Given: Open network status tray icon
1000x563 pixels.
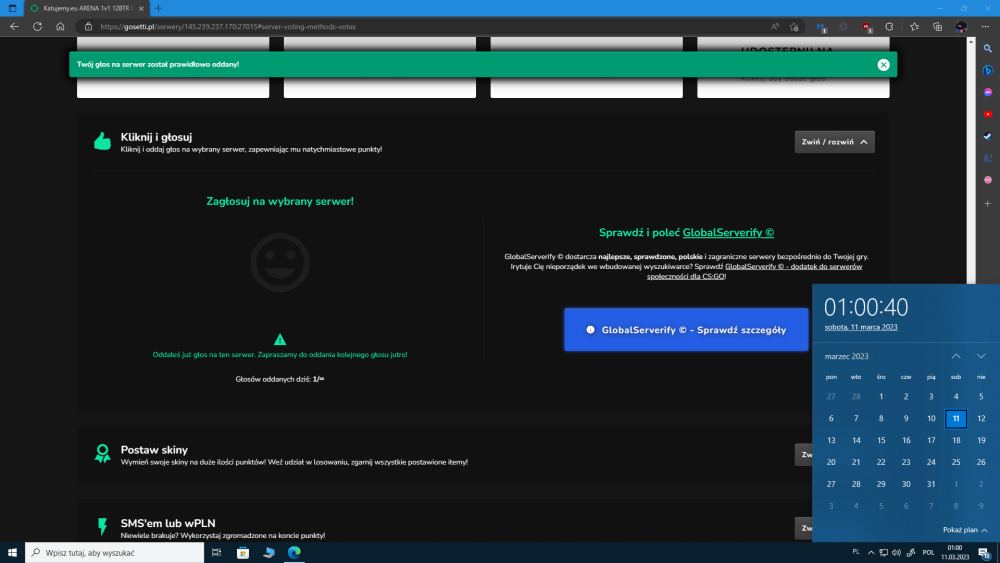Looking at the screenshot, I should point(883,553).
